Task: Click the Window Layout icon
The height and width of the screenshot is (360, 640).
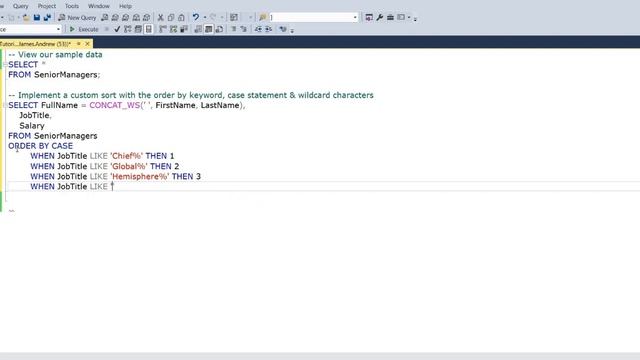Action: (401, 18)
